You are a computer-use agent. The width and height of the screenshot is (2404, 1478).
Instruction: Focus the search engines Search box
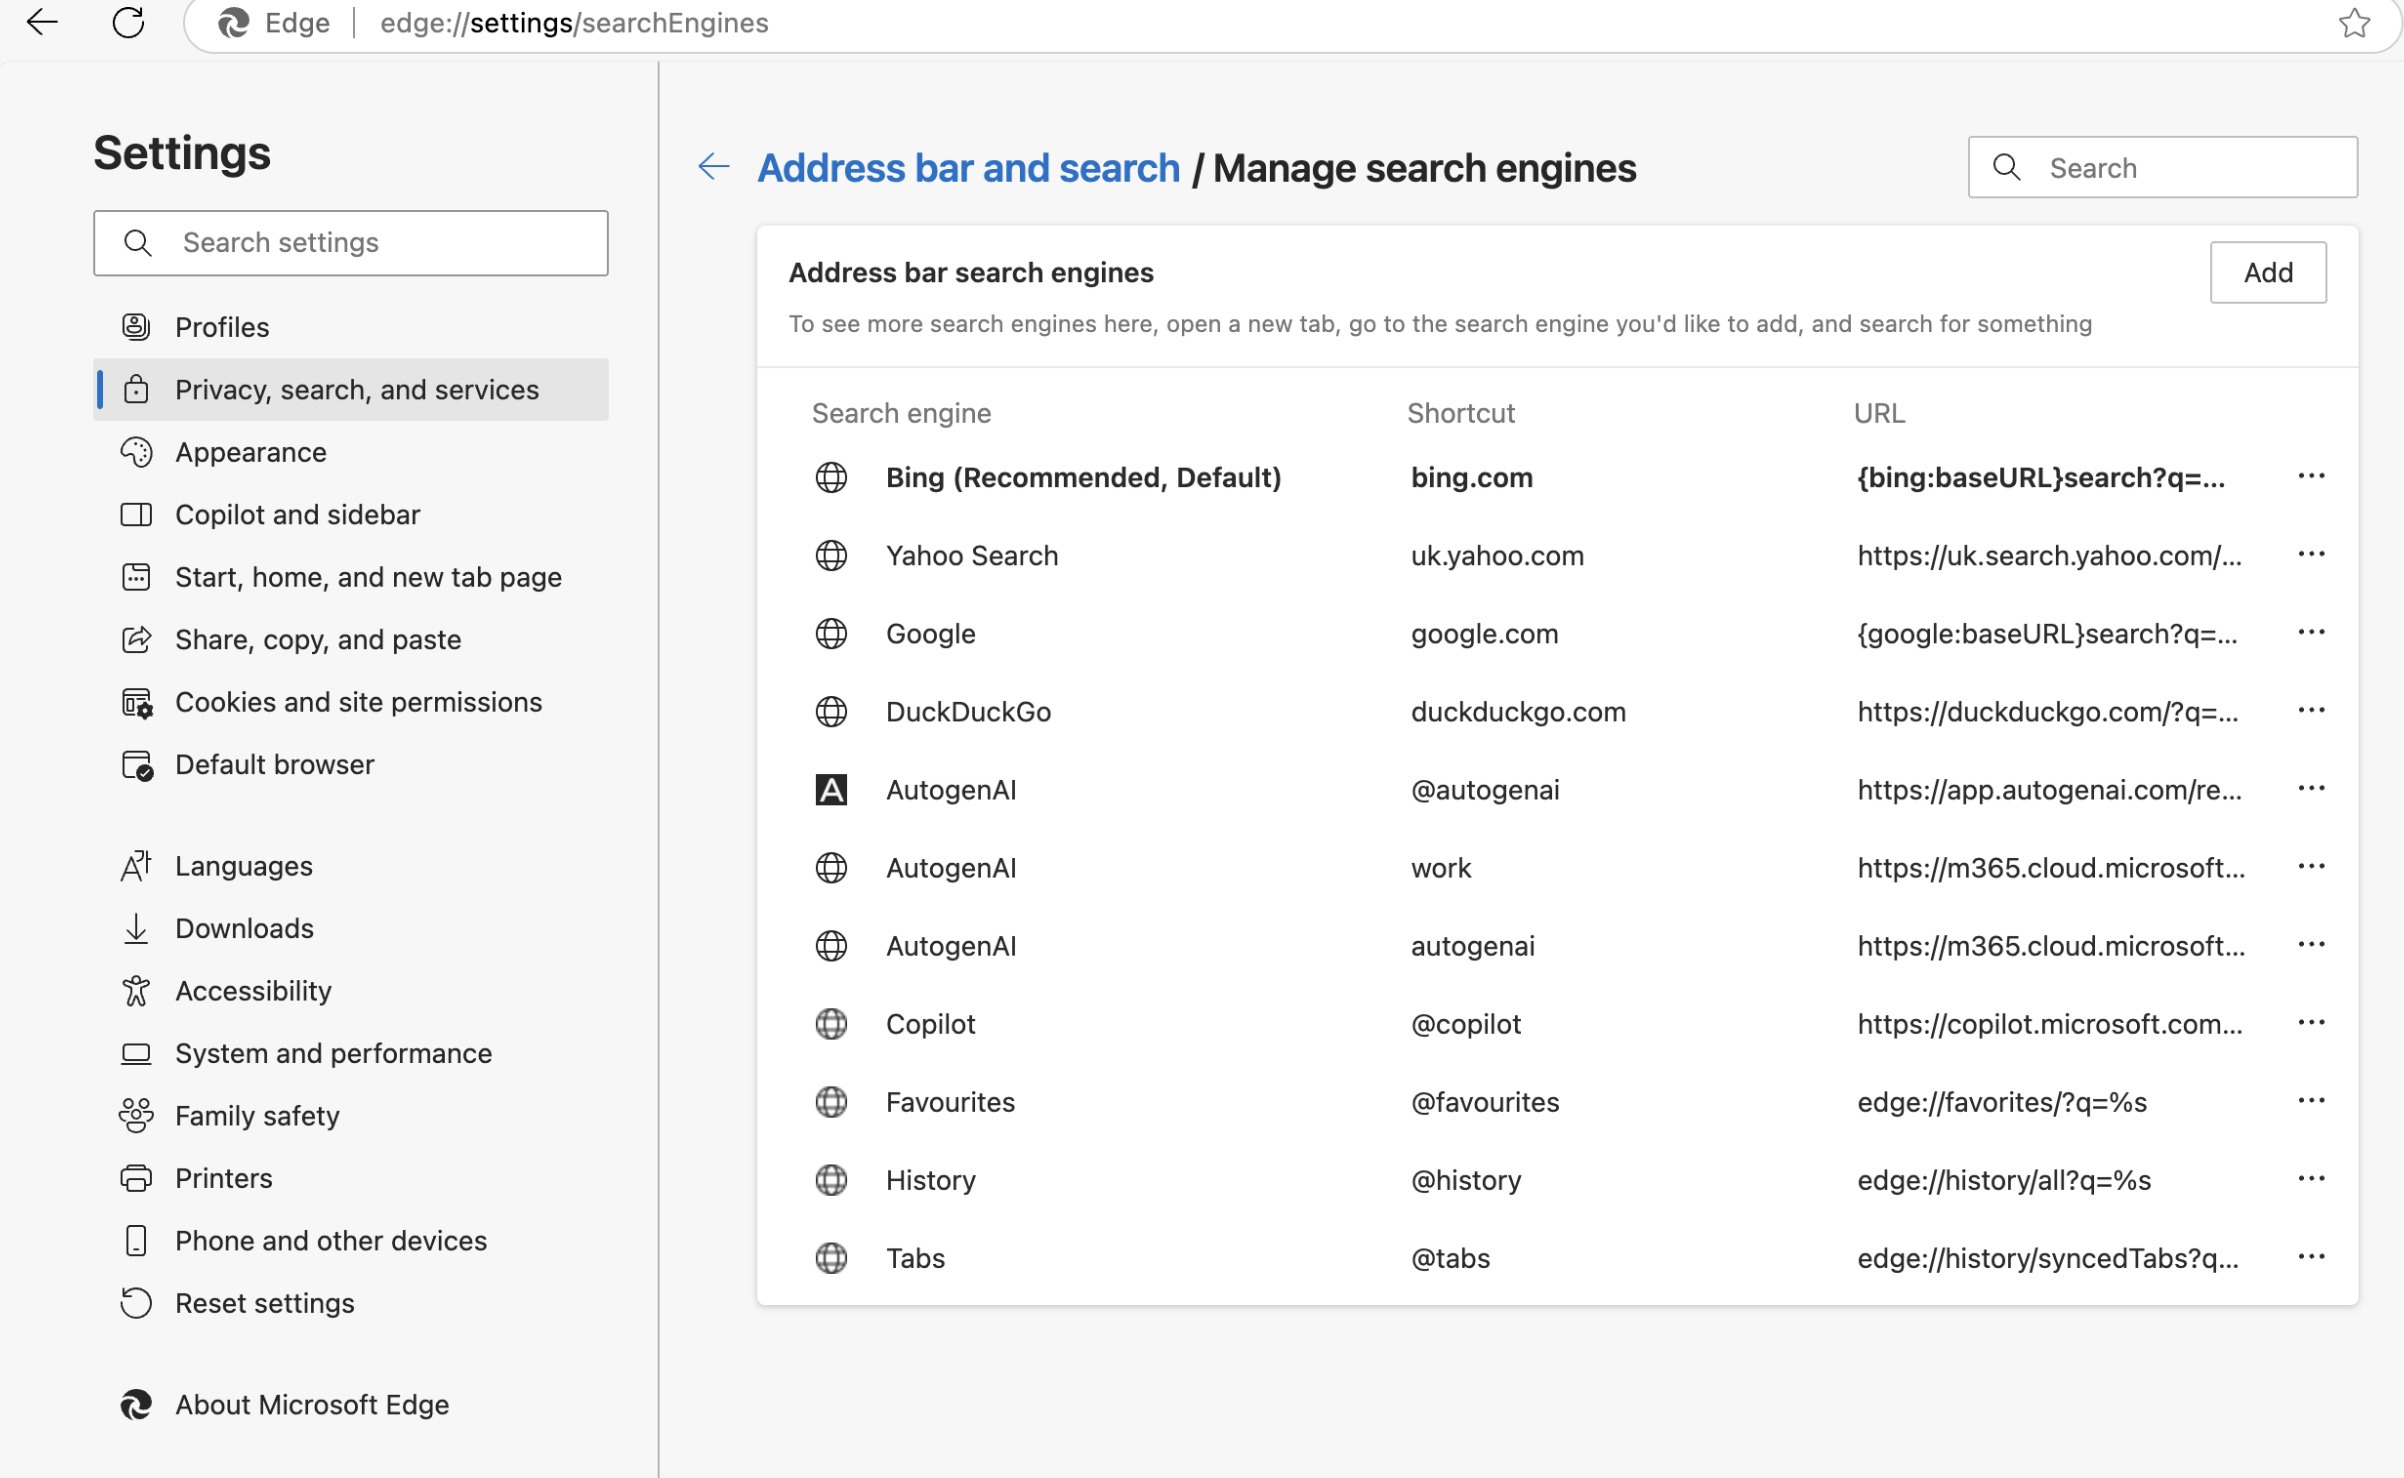(x=2162, y=167)
